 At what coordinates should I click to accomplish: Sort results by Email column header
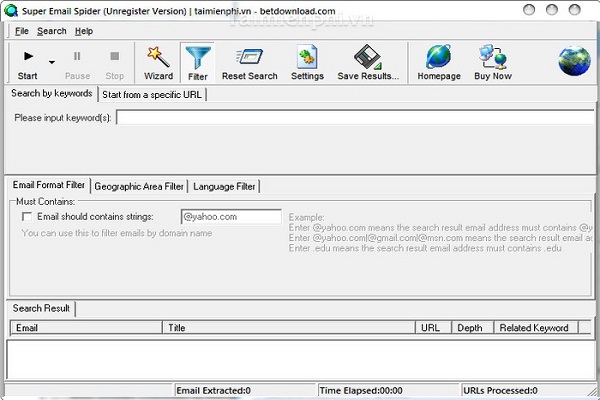(x=86, y=328)
